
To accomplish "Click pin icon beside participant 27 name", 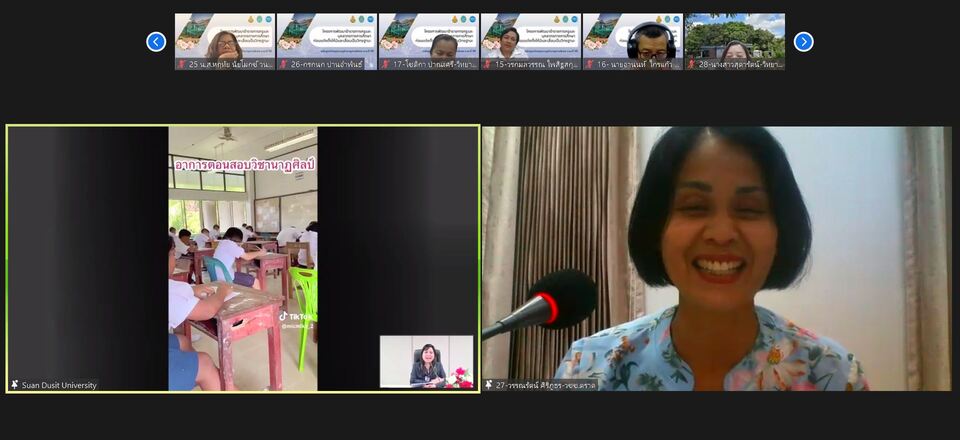I will tap(489, 385).
